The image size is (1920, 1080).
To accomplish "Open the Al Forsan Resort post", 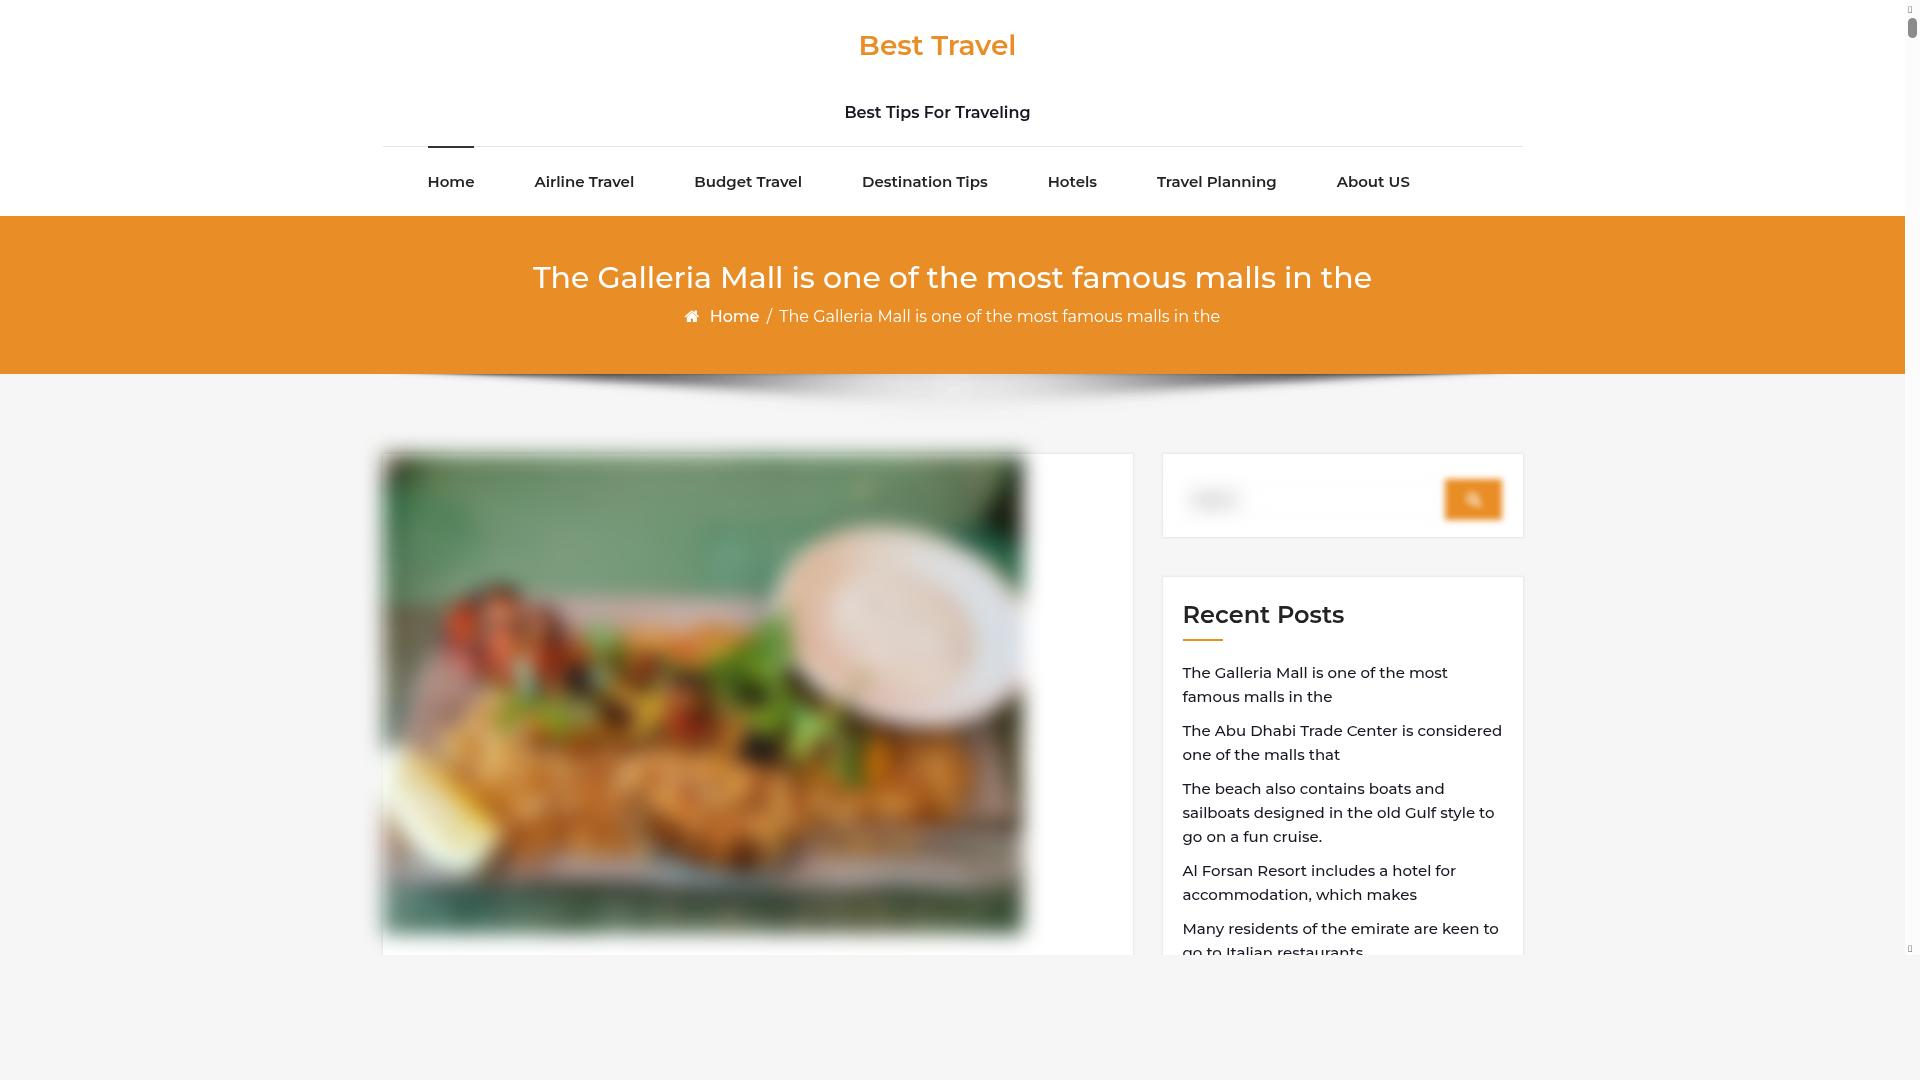I will point(1319,883).
